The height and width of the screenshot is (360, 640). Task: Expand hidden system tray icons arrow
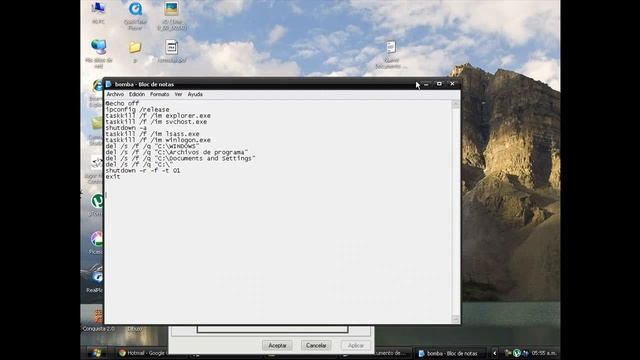pos(495,353)
